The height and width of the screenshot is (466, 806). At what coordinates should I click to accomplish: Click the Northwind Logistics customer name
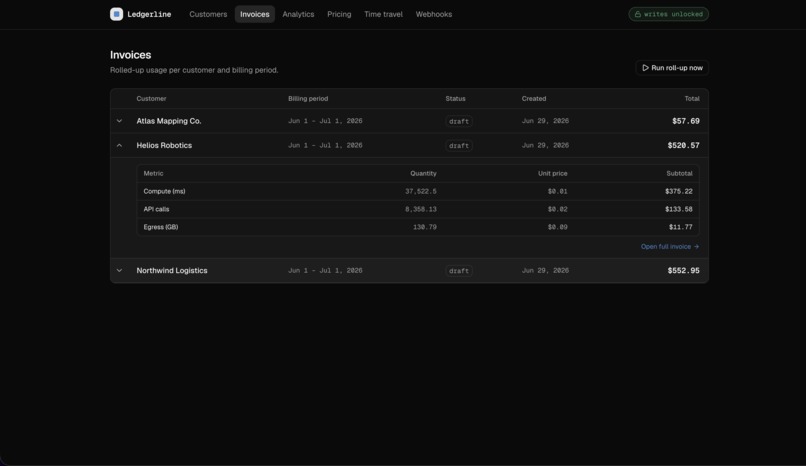(172, 271)
